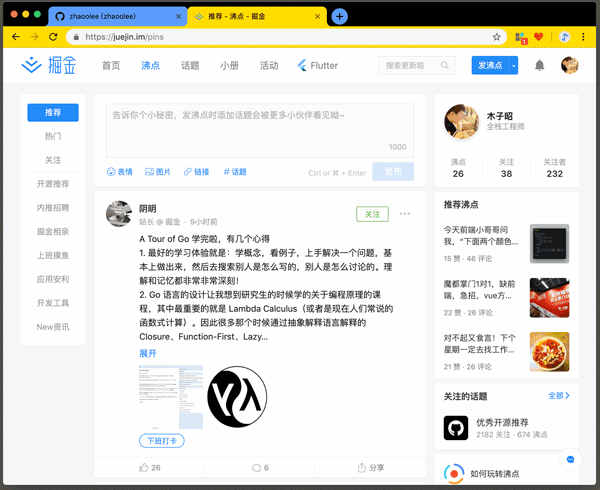600x490 pixels.
Task: Expand post text with 展开
Action: (148, 353)
